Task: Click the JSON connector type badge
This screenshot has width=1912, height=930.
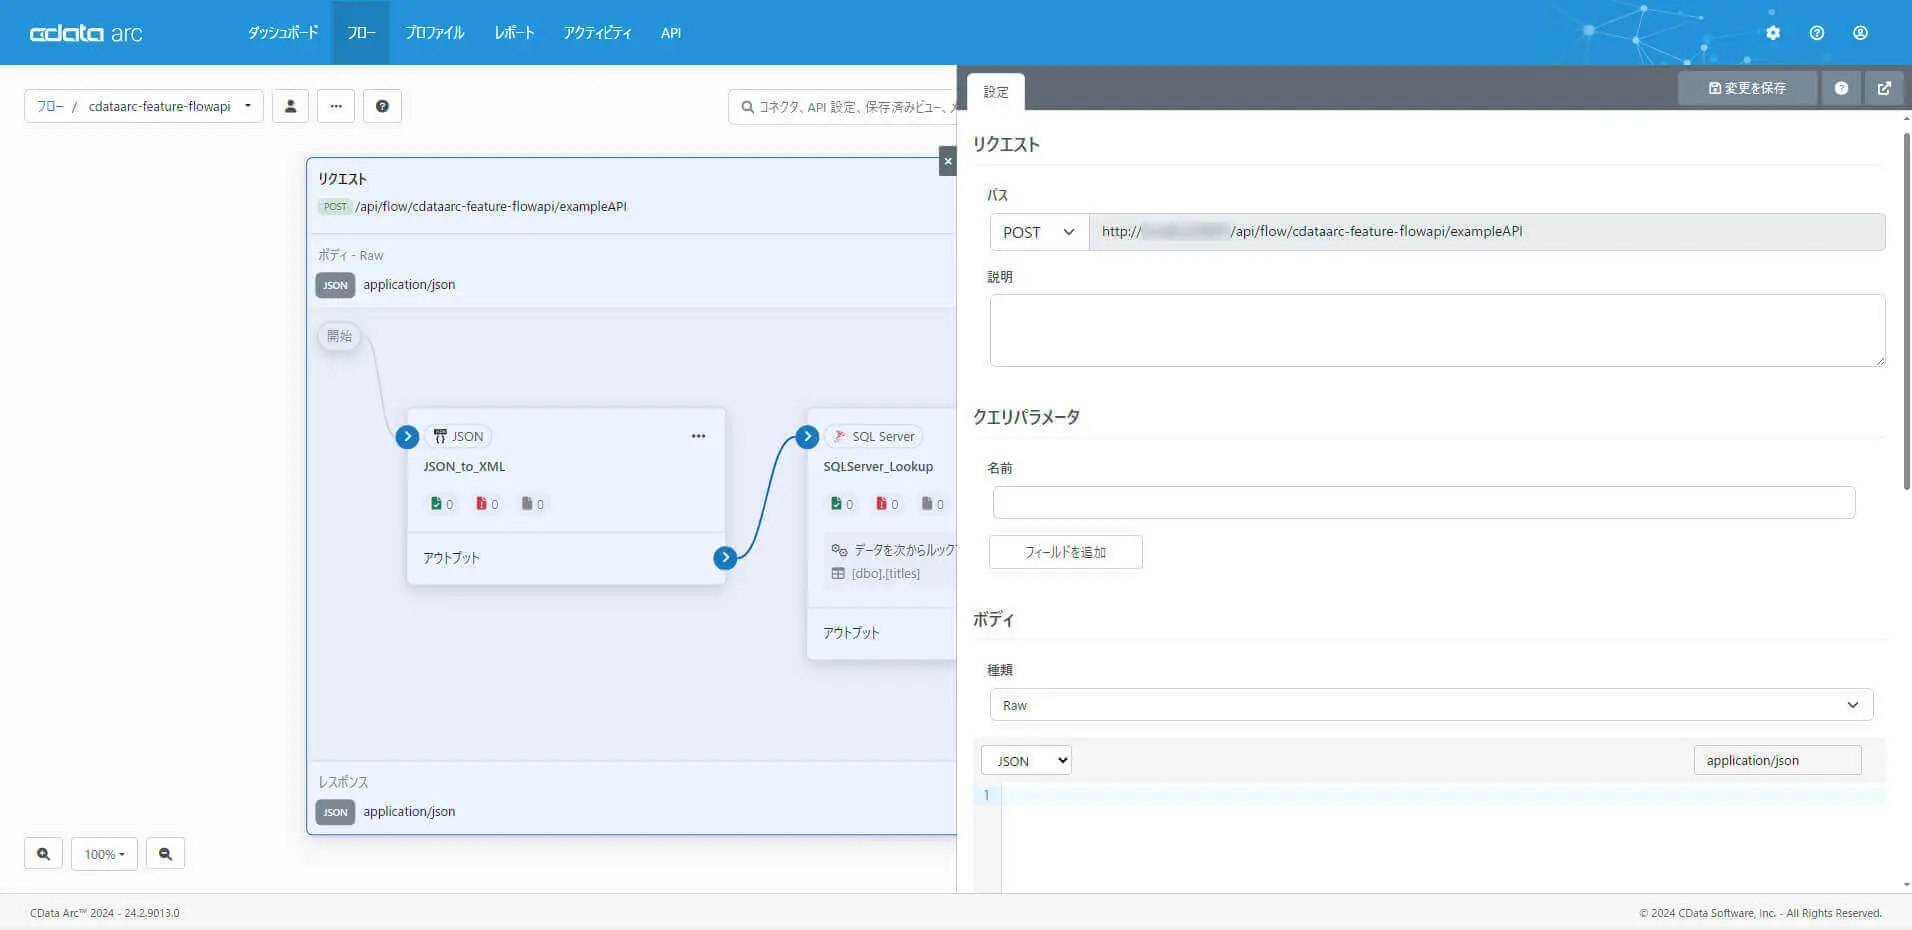Action: point(458,436)
